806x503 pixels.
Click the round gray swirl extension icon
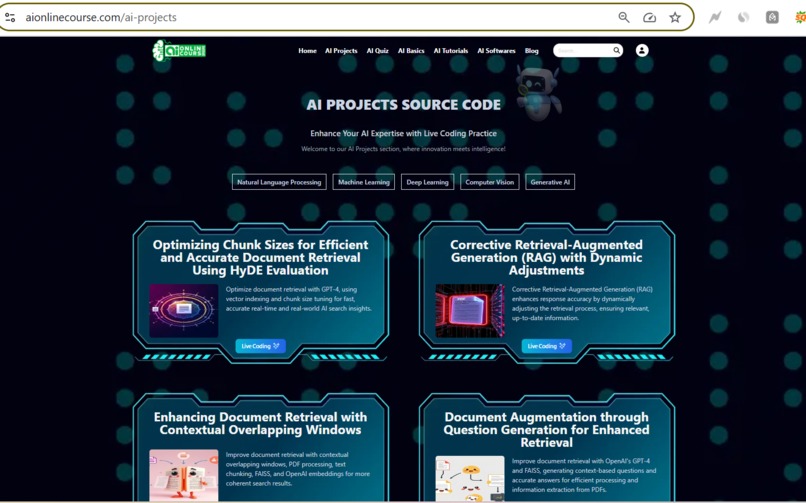[743, 17]
